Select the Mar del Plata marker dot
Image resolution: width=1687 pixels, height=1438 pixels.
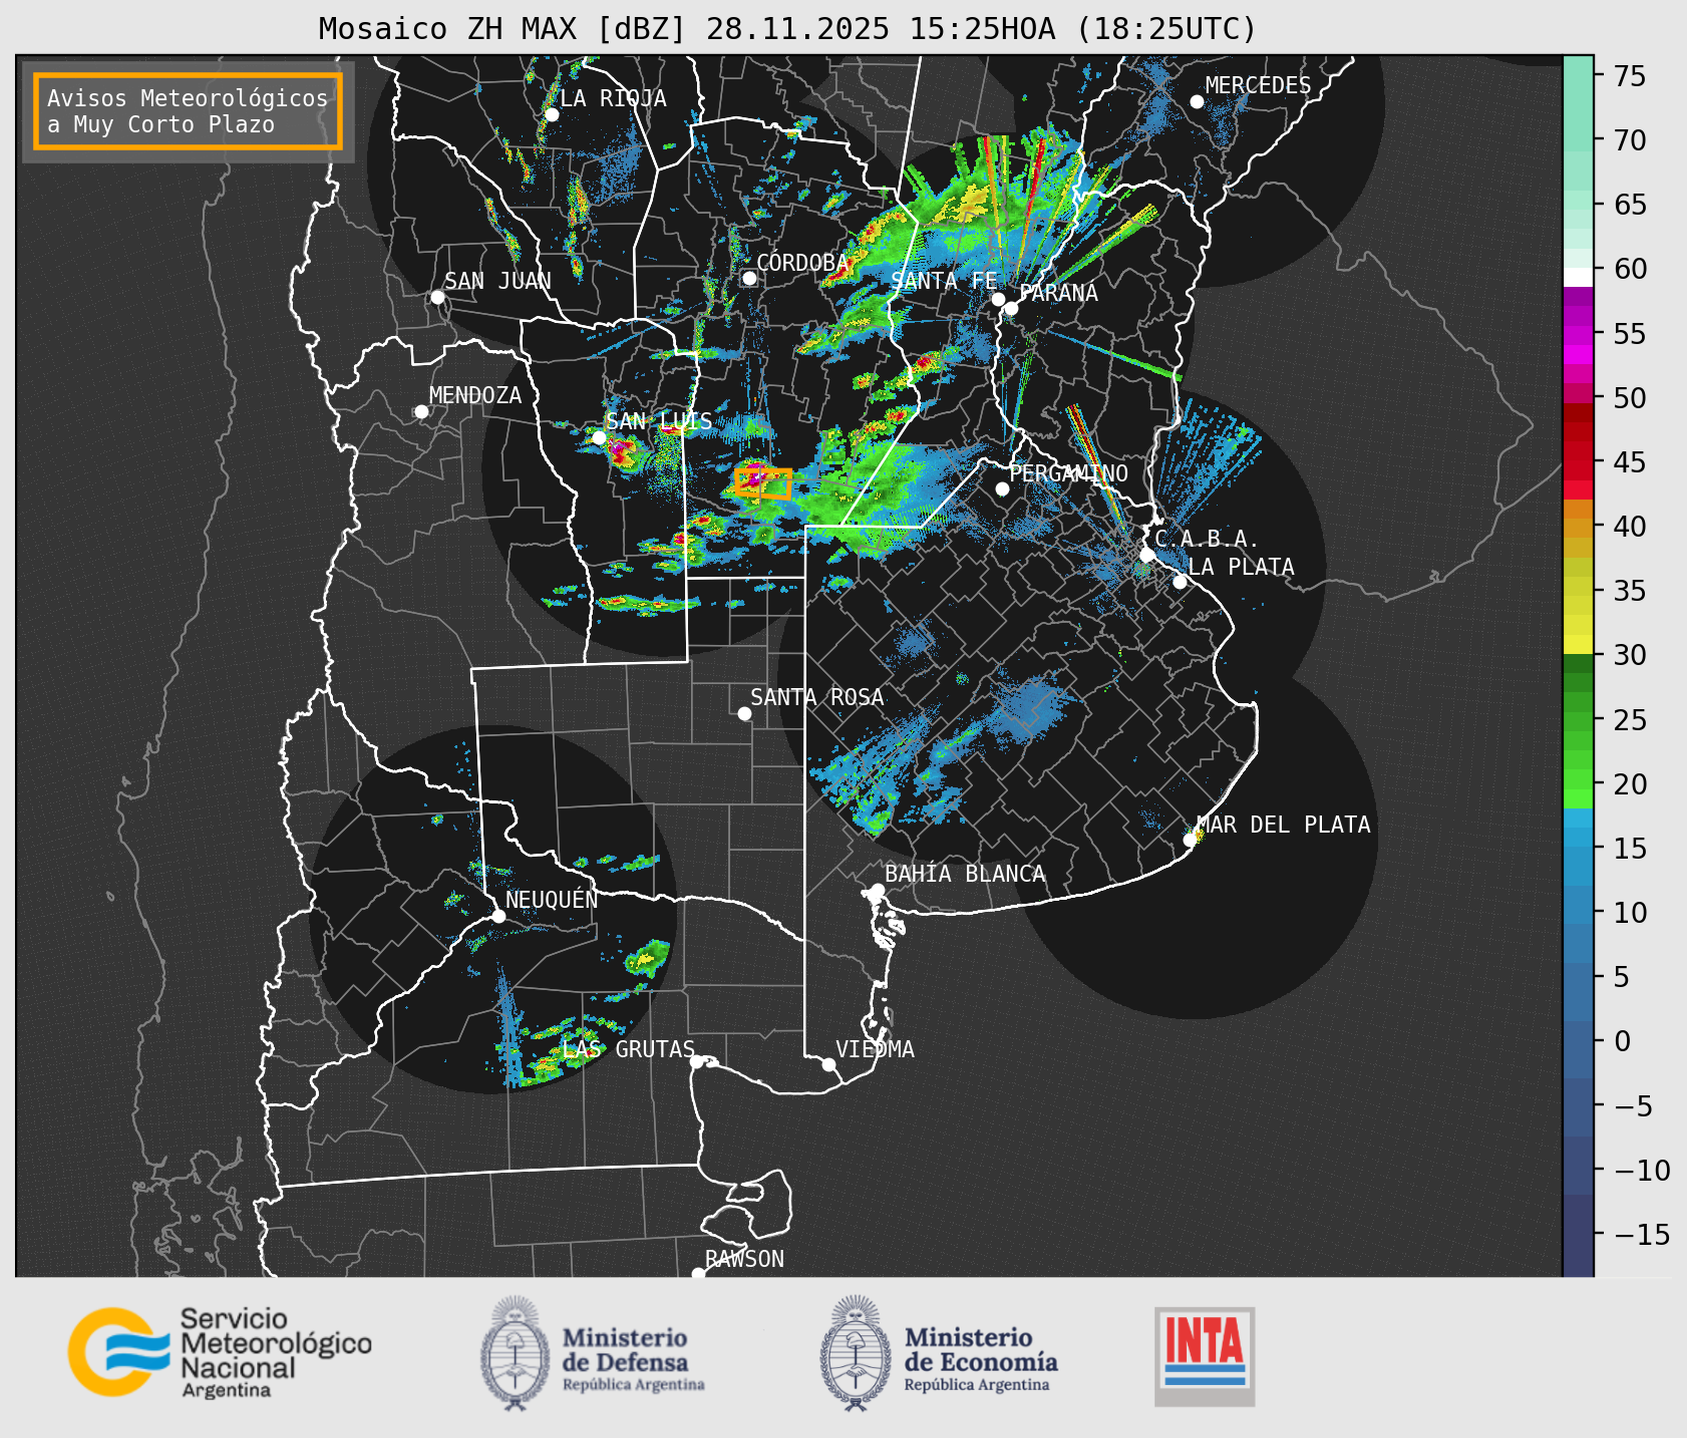tap(1189, 840)
